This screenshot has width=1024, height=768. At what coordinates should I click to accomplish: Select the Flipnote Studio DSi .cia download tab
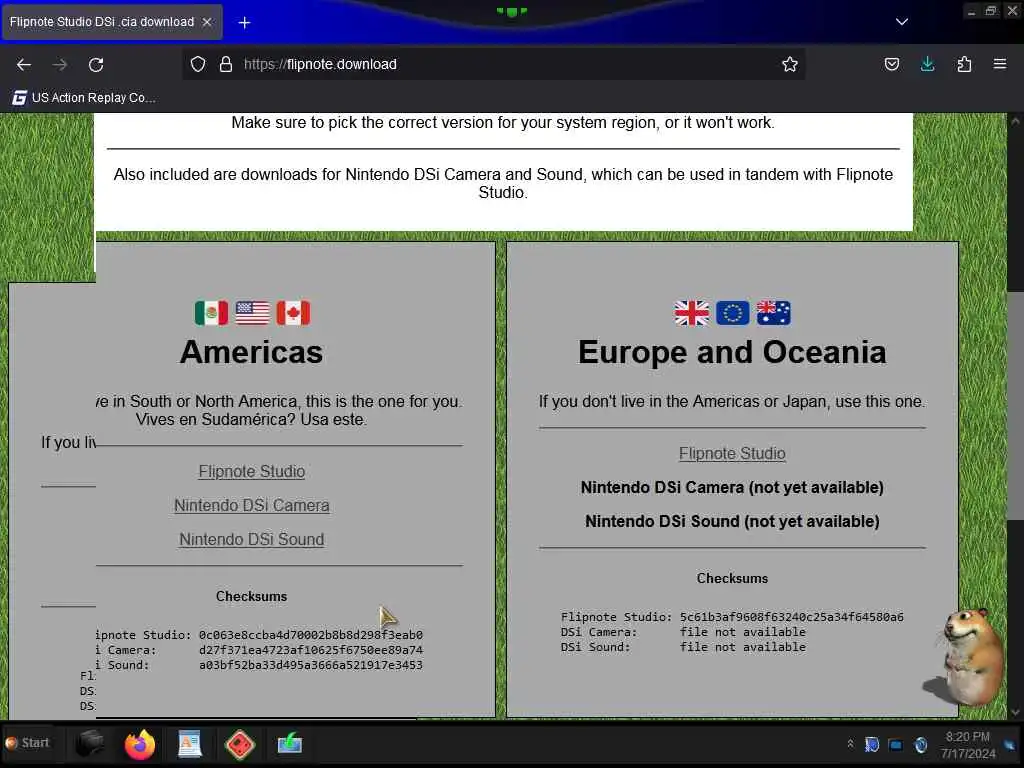click(x=111, y=22)
